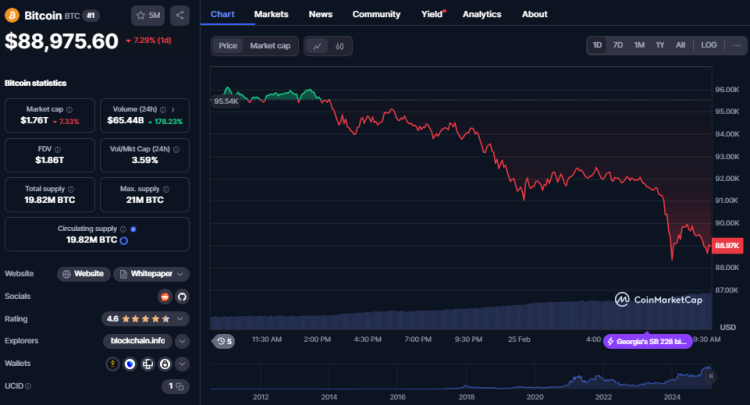Open the GitHub social link
Screen dimensions: 750x405
pyautogui.click(x=181, y=296)
